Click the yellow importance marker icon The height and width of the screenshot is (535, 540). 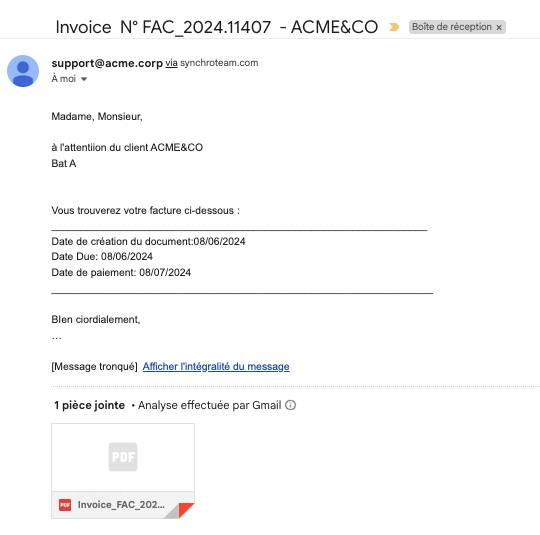click(x=394, y=27)
